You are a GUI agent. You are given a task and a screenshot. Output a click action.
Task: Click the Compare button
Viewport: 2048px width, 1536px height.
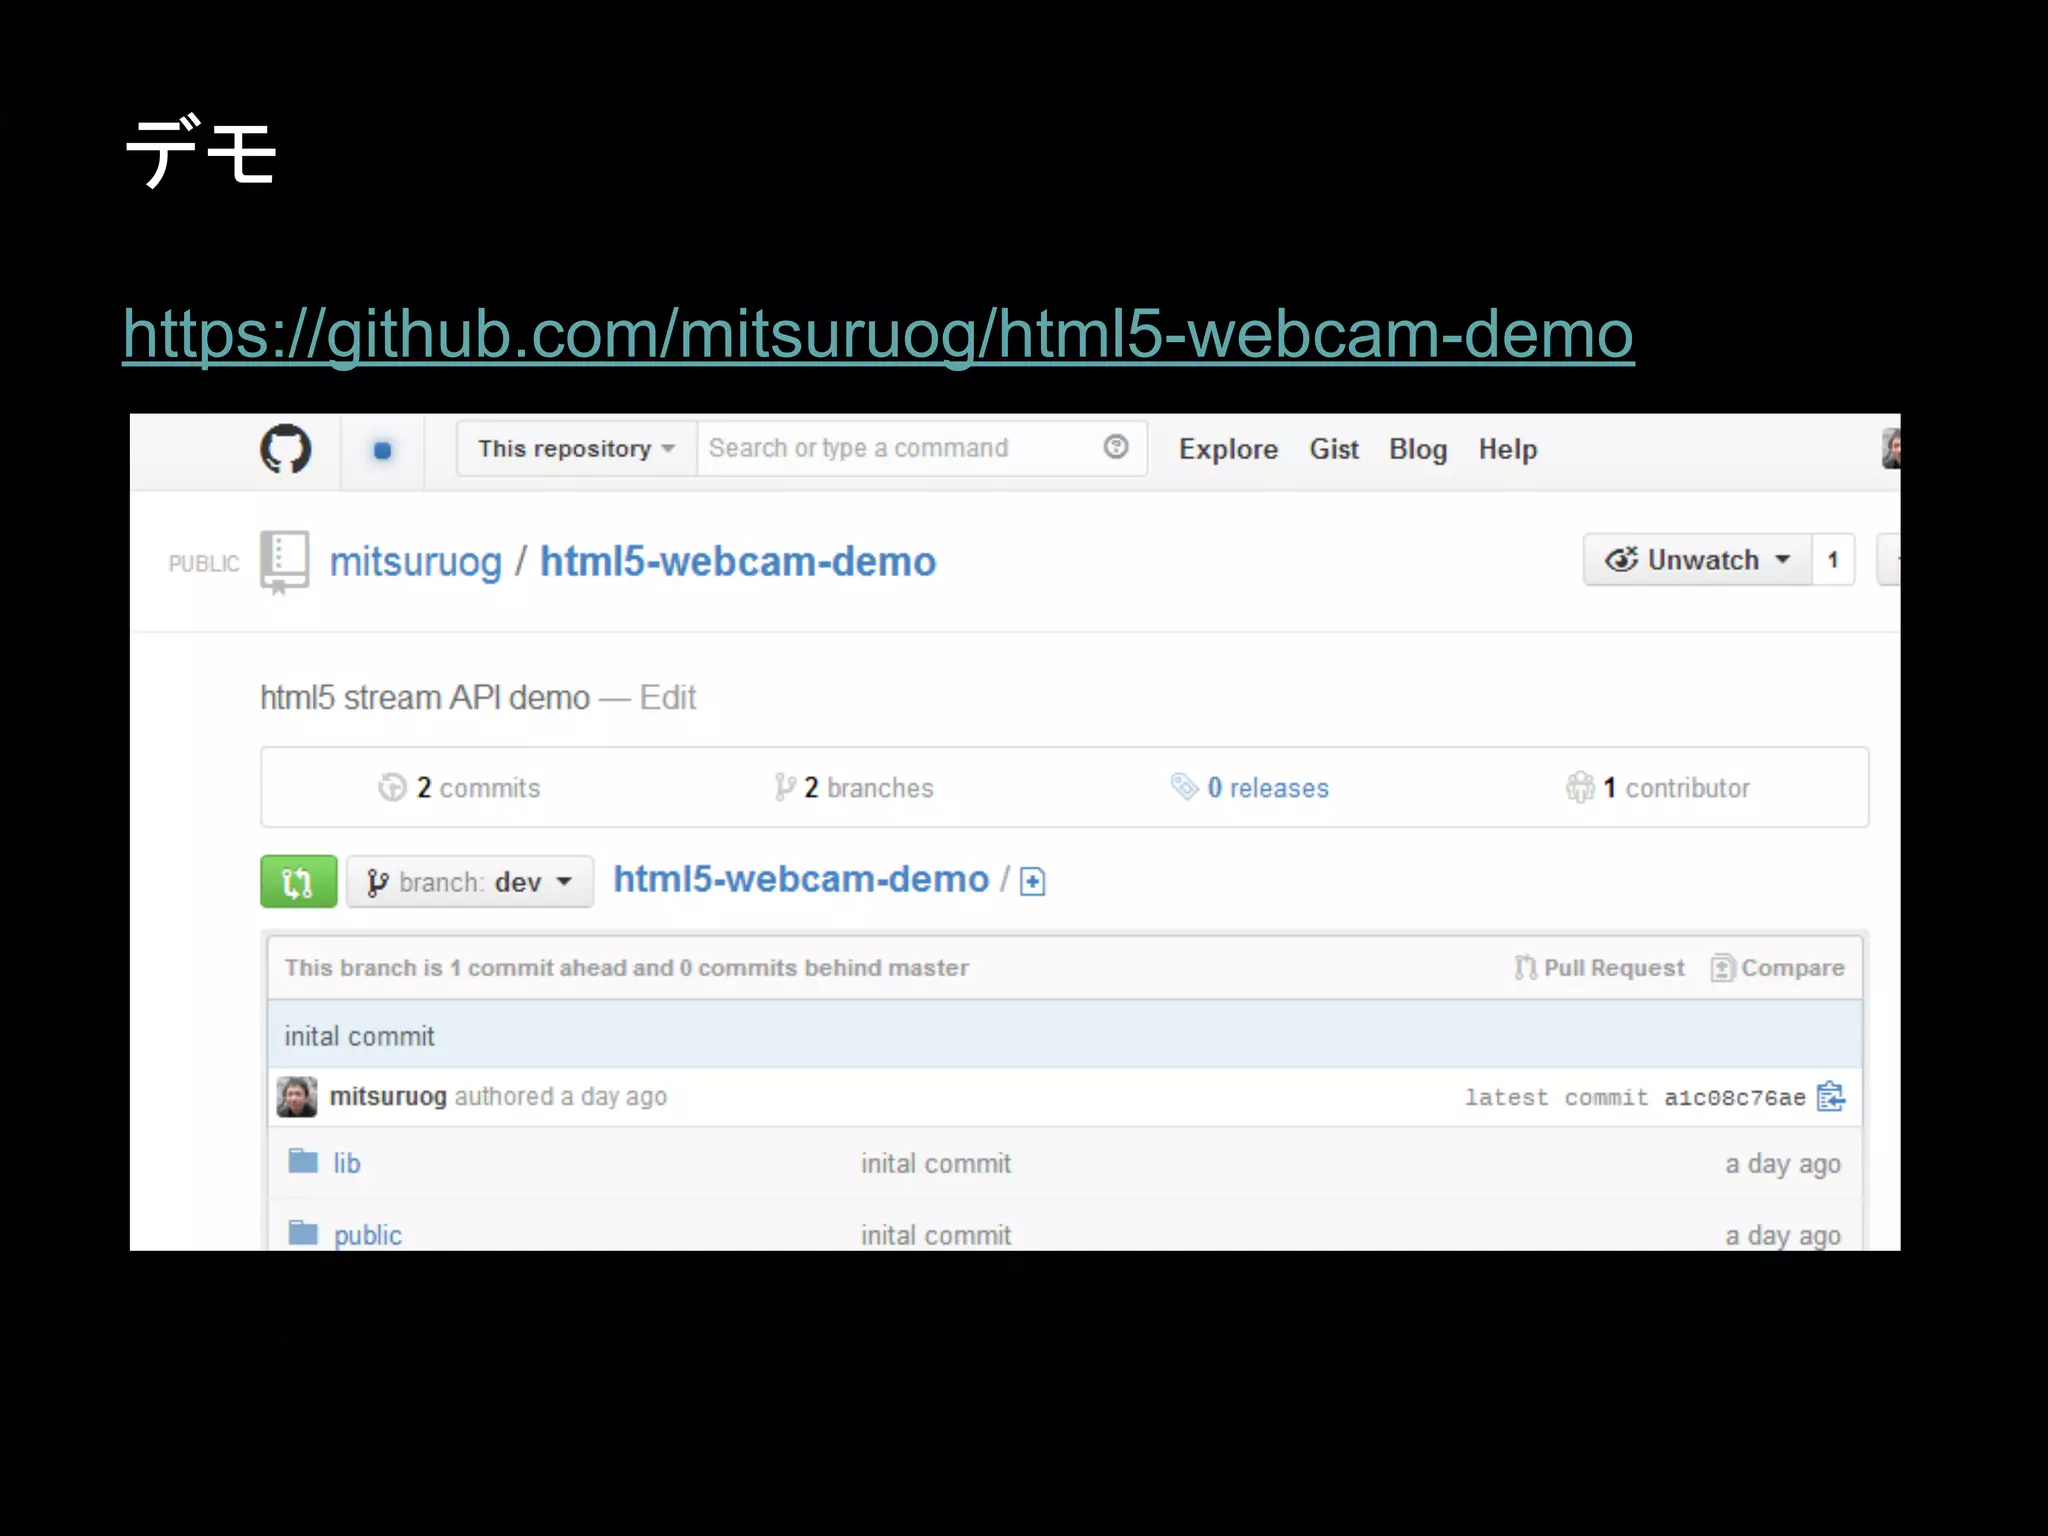point(1777,968)
